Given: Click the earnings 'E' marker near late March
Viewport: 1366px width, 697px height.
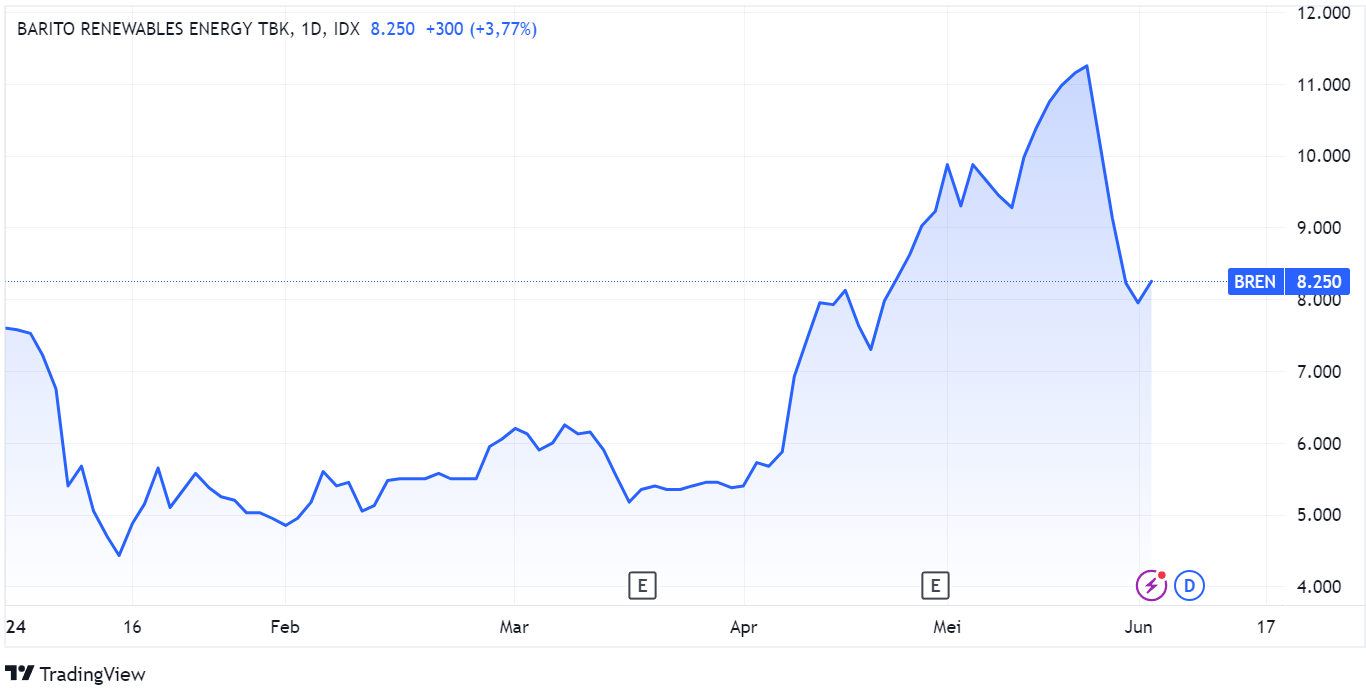Looking at the screenshot, I should pos(642,585).
